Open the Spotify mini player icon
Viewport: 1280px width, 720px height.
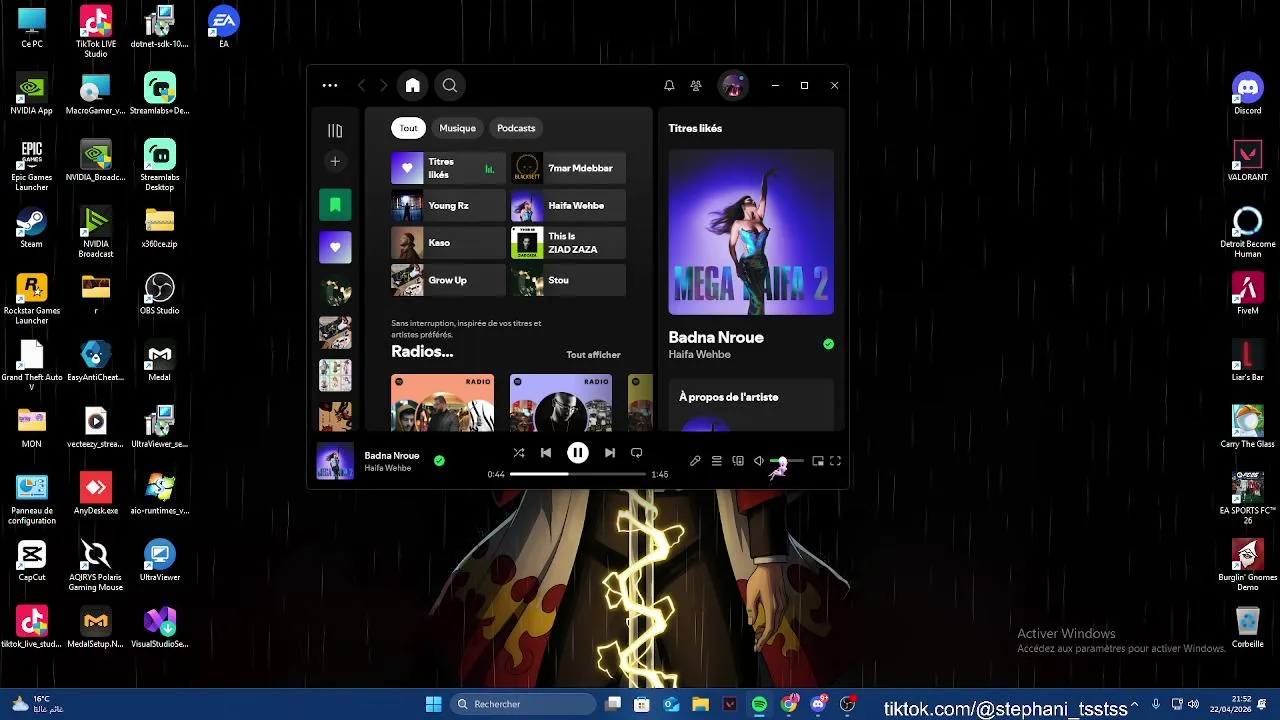pos(818,461)
